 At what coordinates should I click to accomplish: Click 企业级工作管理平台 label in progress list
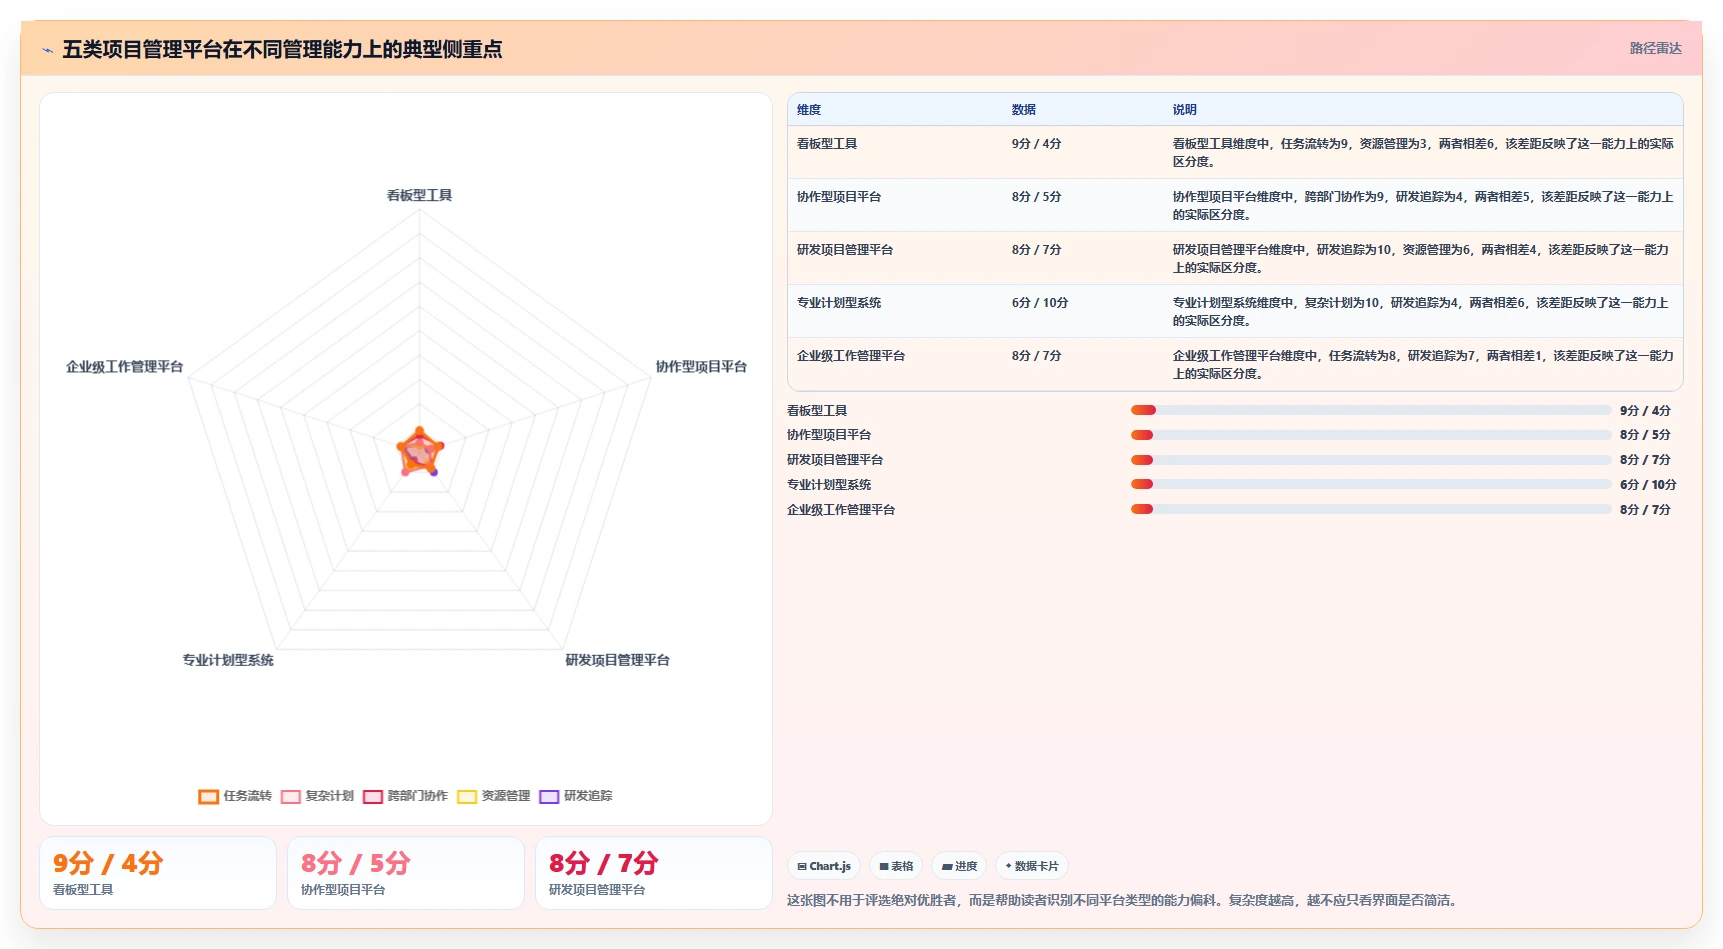841,510
